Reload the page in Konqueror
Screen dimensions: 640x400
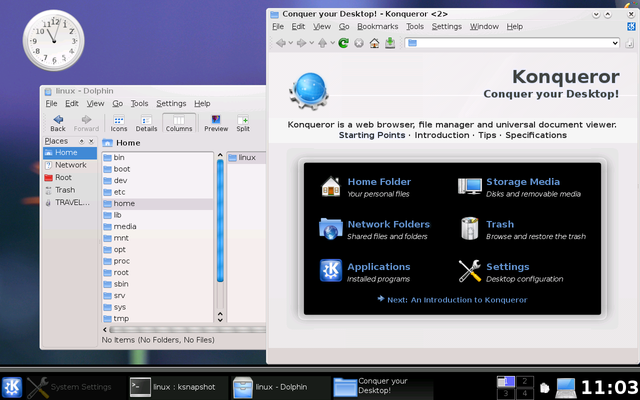pyautogui.click(x=344, y=43)
